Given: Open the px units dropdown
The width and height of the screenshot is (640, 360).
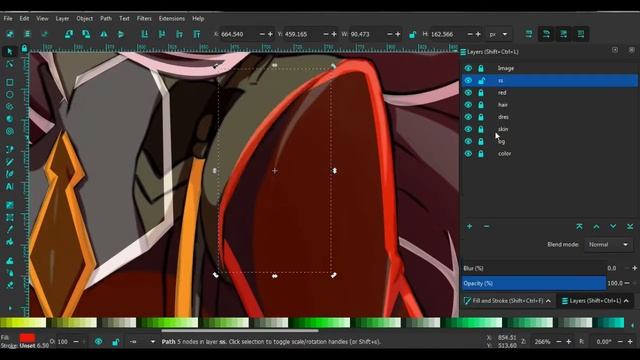Looking at the screenshot, I should pyautogui.click(x=498, y=34).
